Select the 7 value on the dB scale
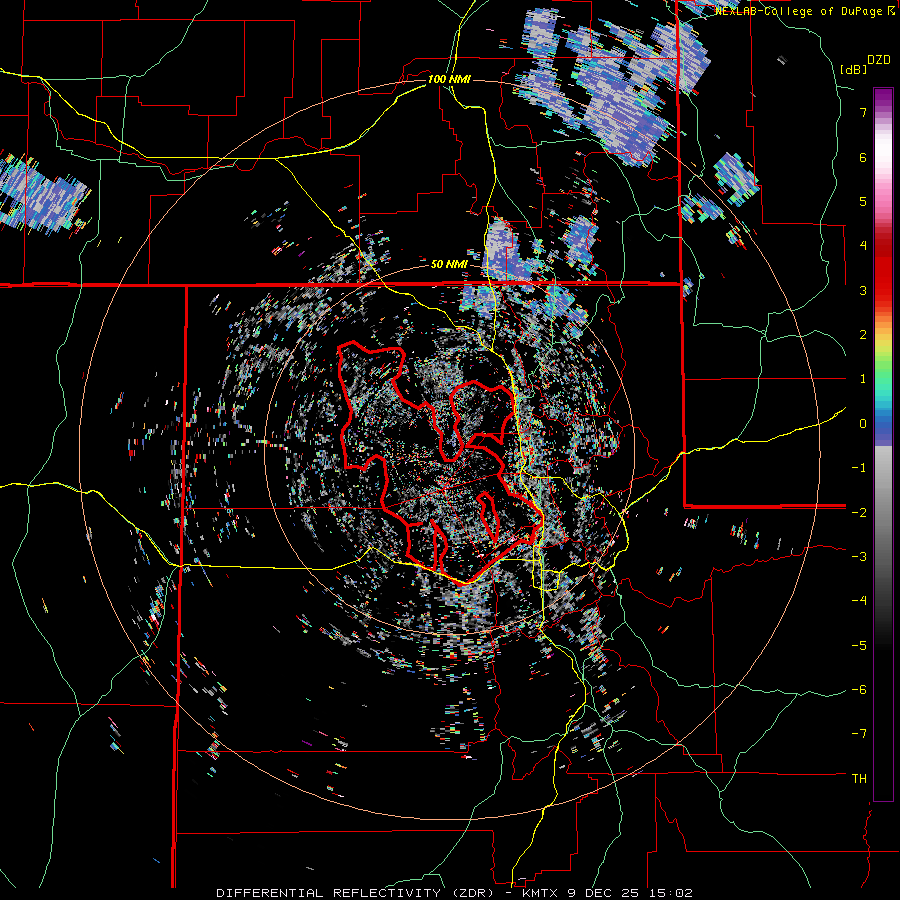Screen dimensions: 900x900 tap(863, 112)
